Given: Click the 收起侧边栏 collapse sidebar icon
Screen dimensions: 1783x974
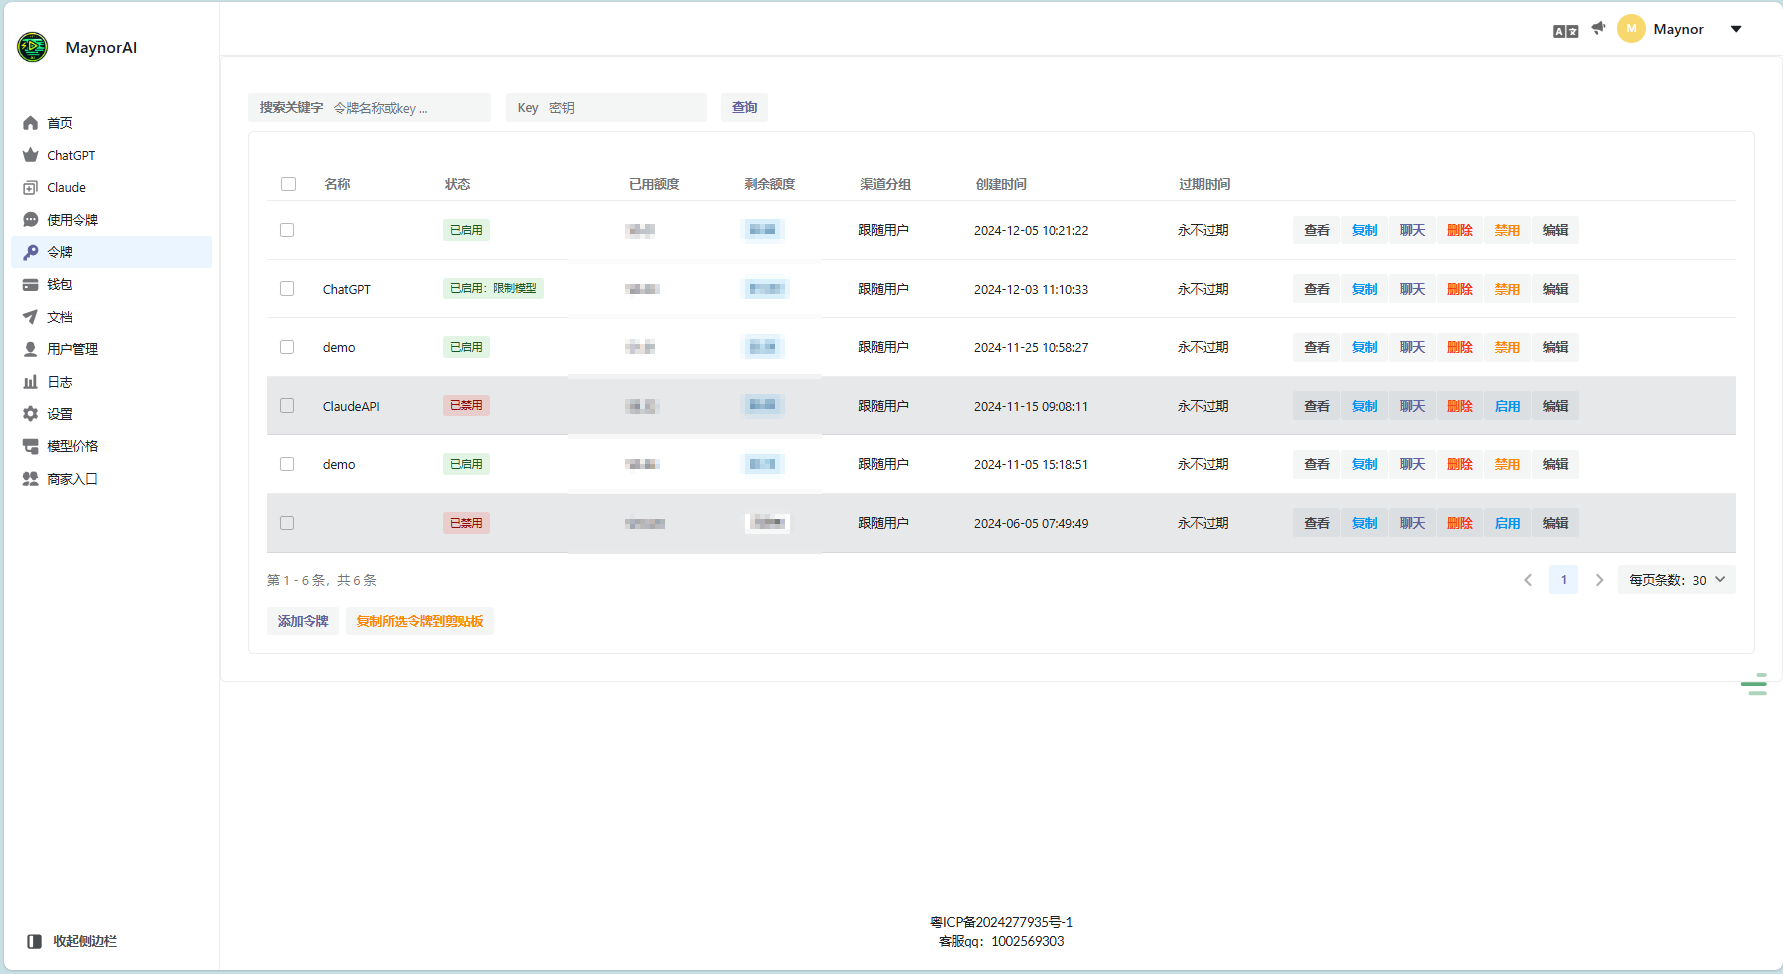Looking at the screenshot, I should point(35,941).
